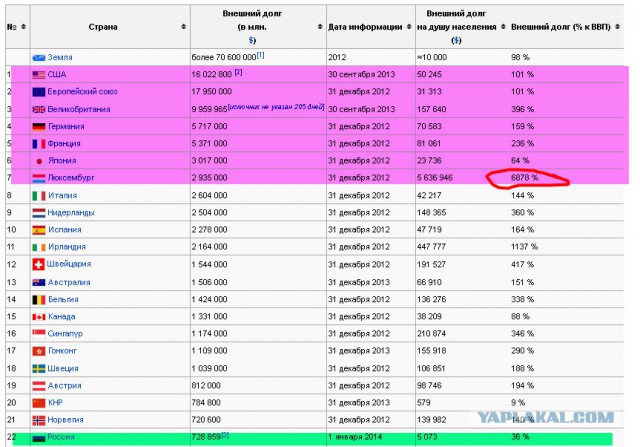
Task: Click the dollar sign link under Внешний долг (в млн.)
Action: tap(251, 40)
